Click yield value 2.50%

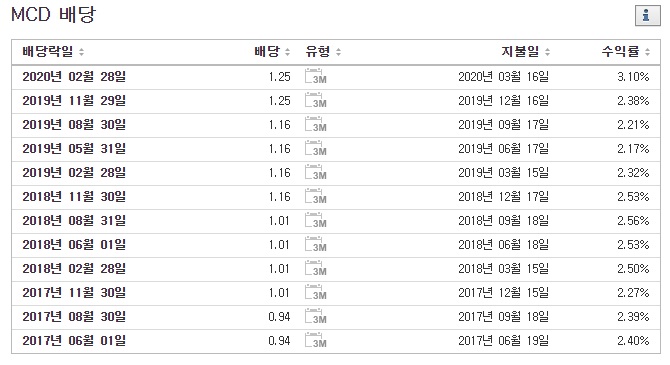coord(633,268)
